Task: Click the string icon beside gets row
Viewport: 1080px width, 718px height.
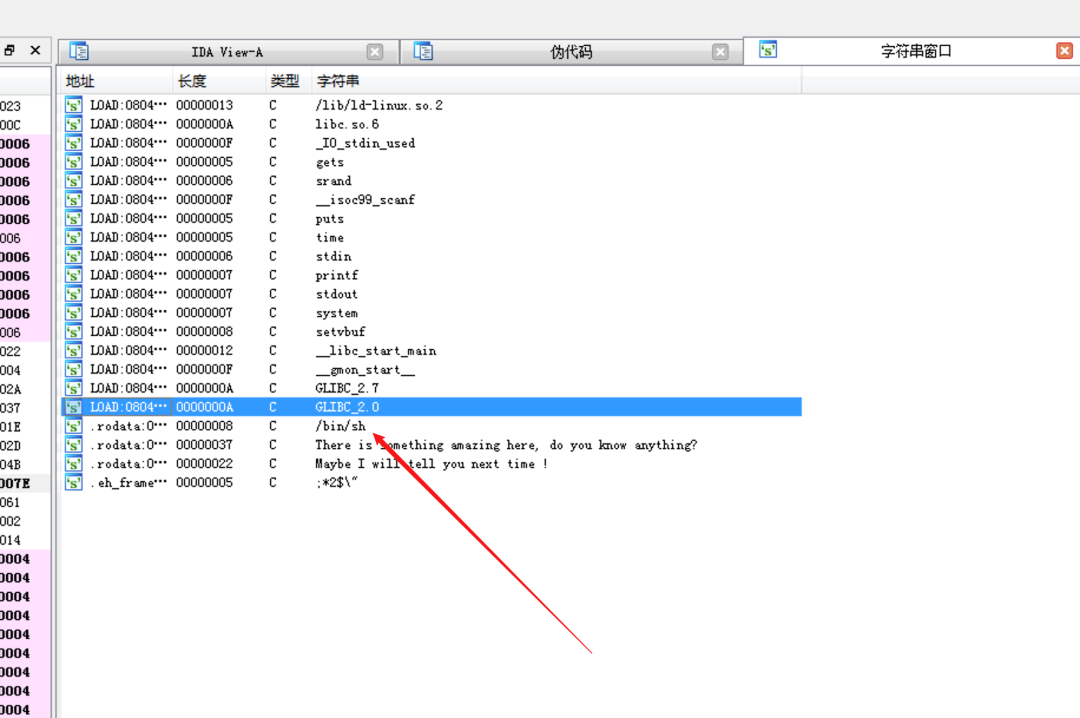Action: [x=73, y=162]
